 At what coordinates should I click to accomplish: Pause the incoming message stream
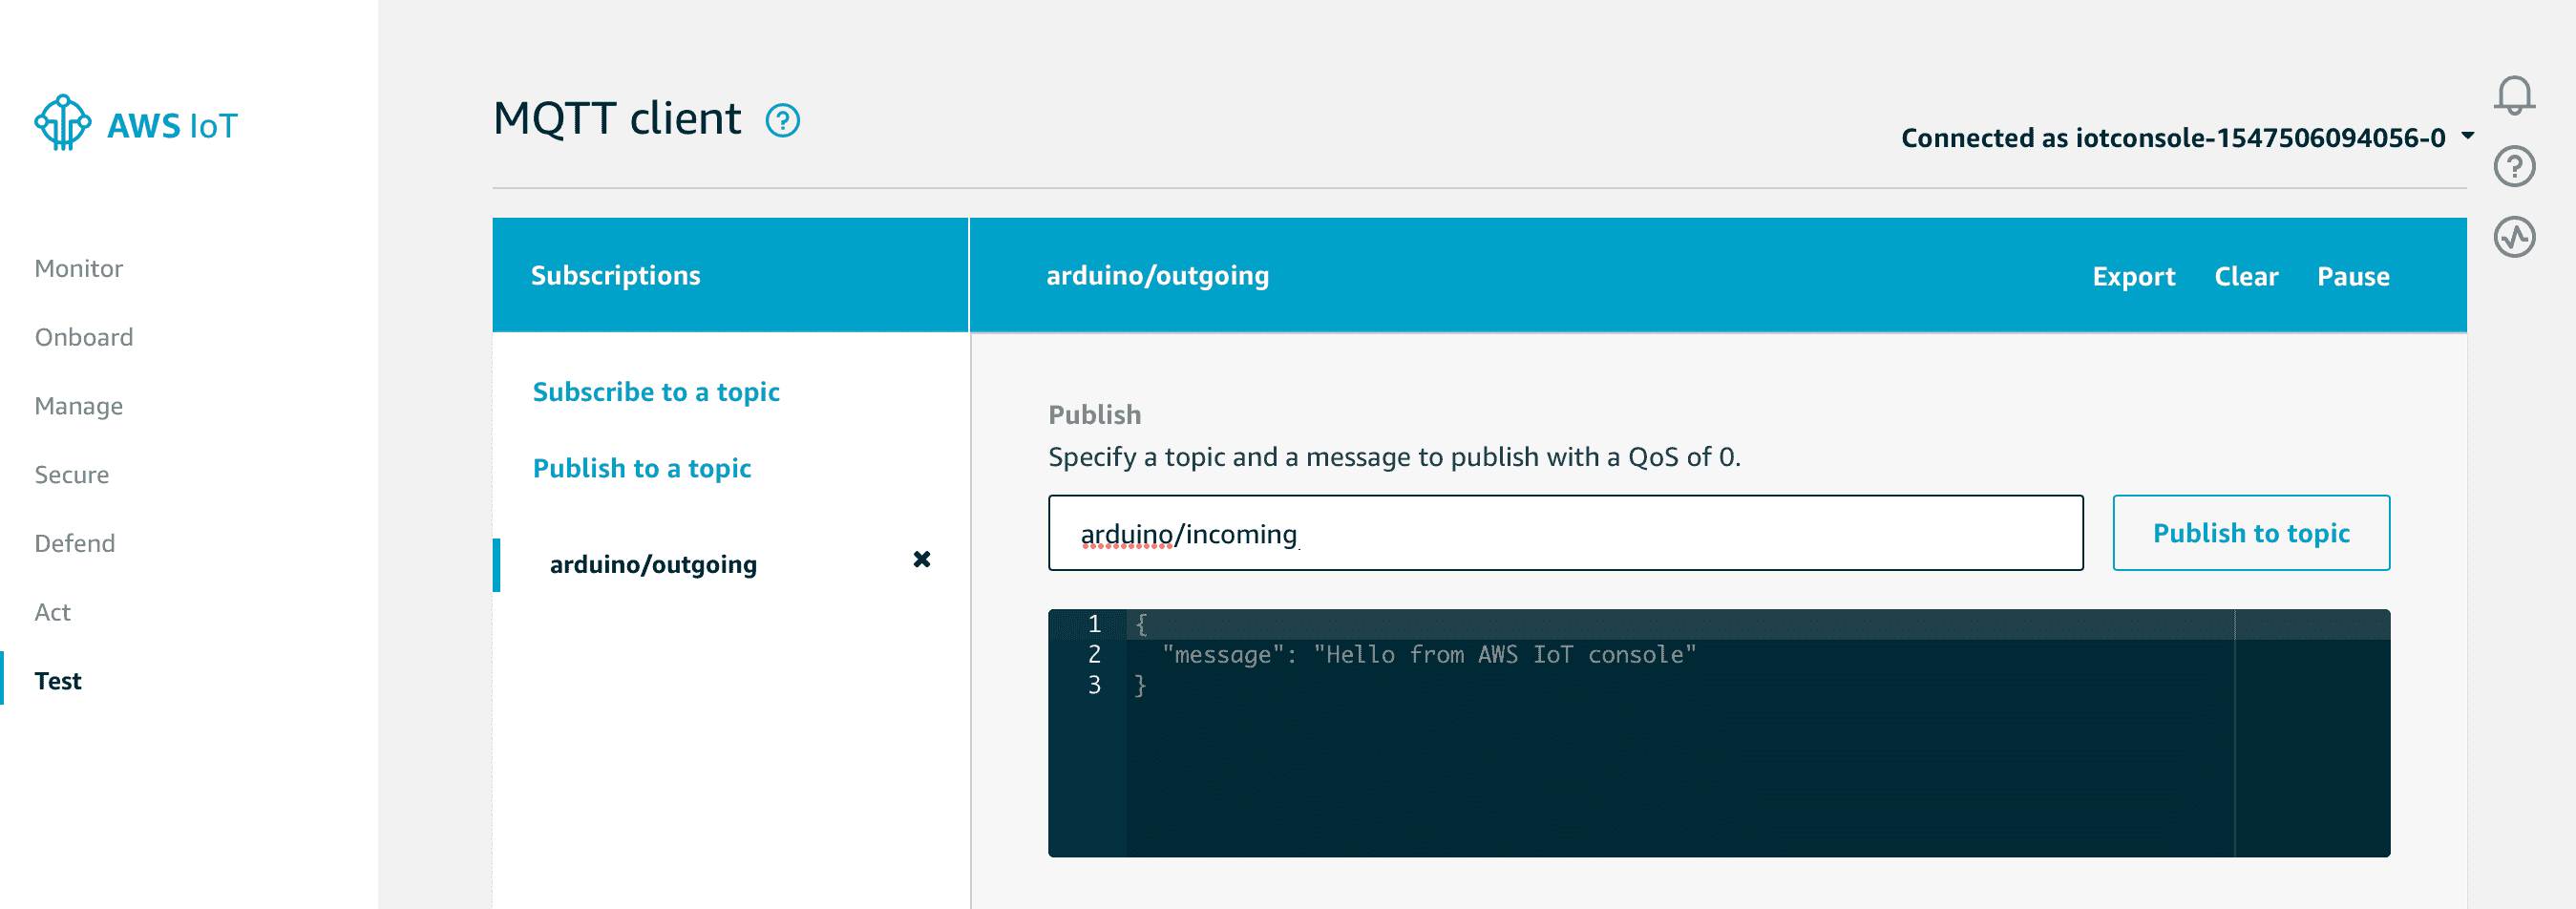coord(2353,276)
